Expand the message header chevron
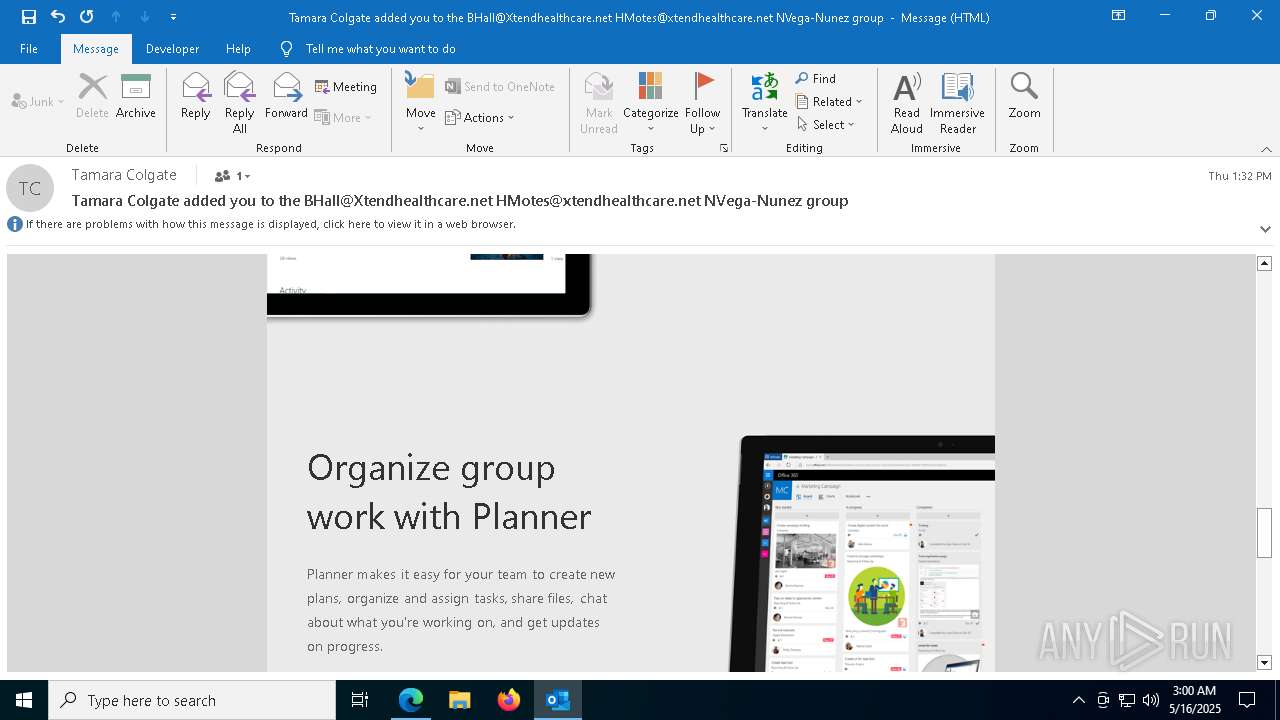This screenshot has height=720, width=1280. [x=1265, y=229]
